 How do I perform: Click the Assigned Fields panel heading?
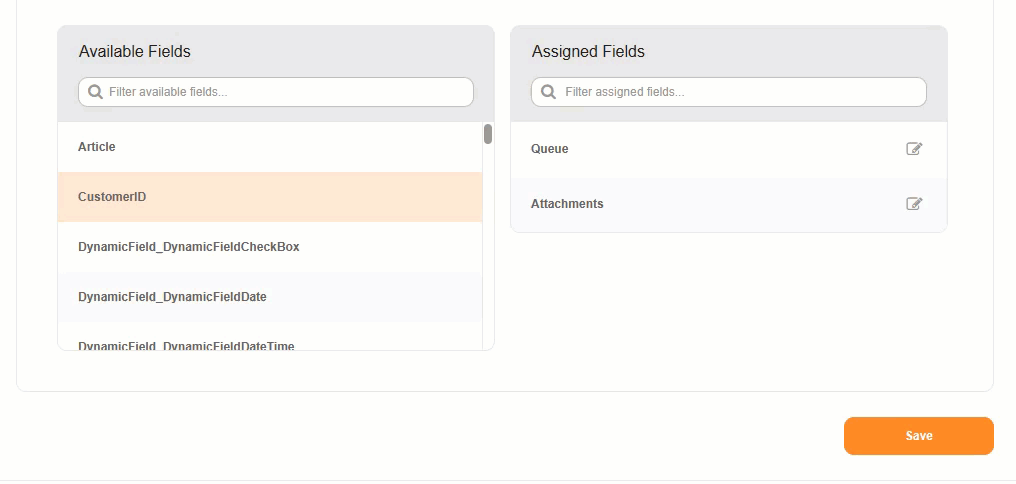tap(588, 51)
